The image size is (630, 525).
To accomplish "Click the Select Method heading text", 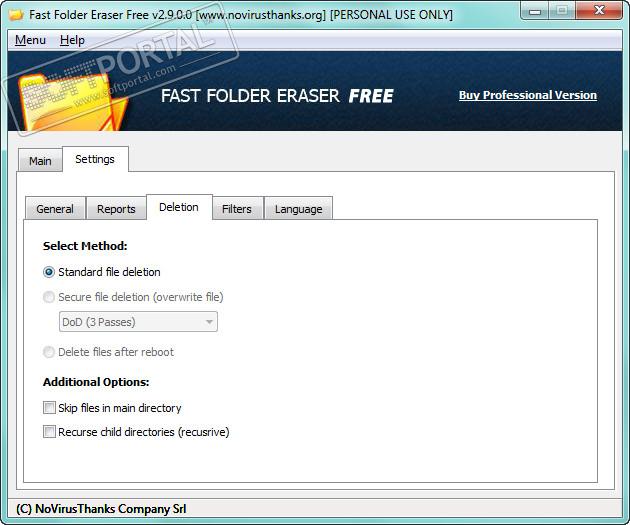I will pyautogui.click(x=85, y=246).
